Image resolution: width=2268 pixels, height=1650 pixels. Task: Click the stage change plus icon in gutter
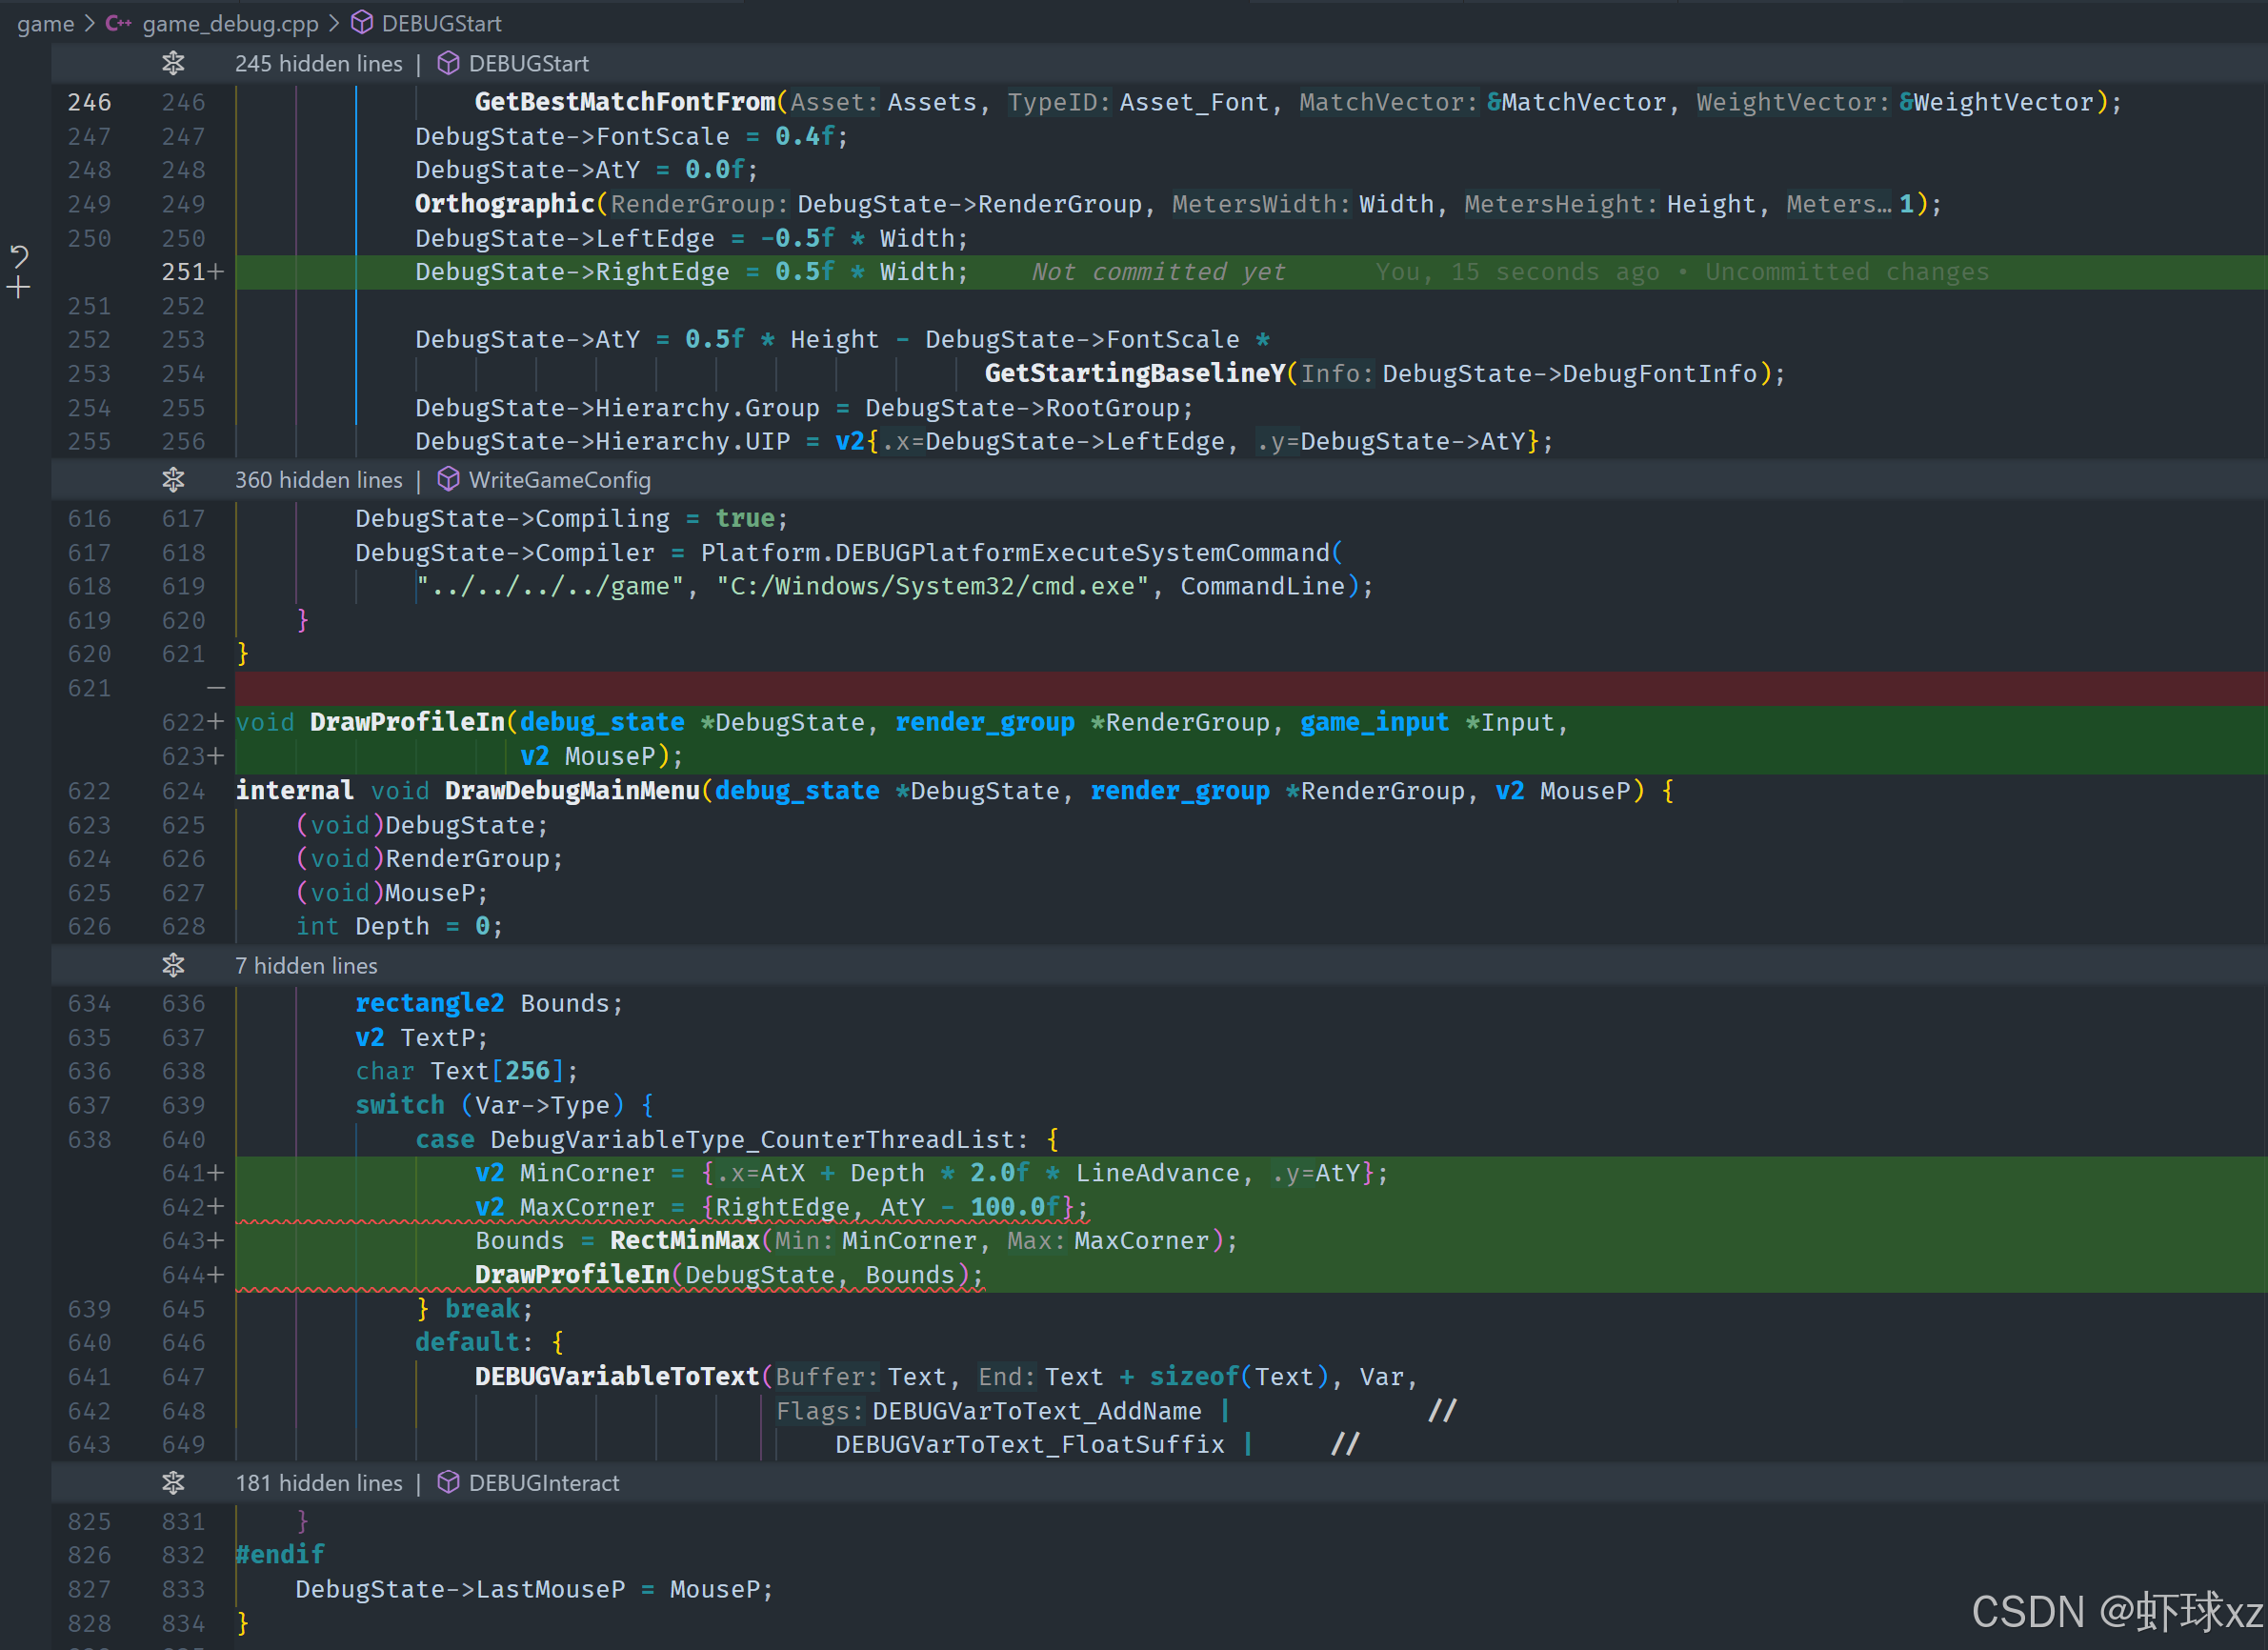click(19, 289)
